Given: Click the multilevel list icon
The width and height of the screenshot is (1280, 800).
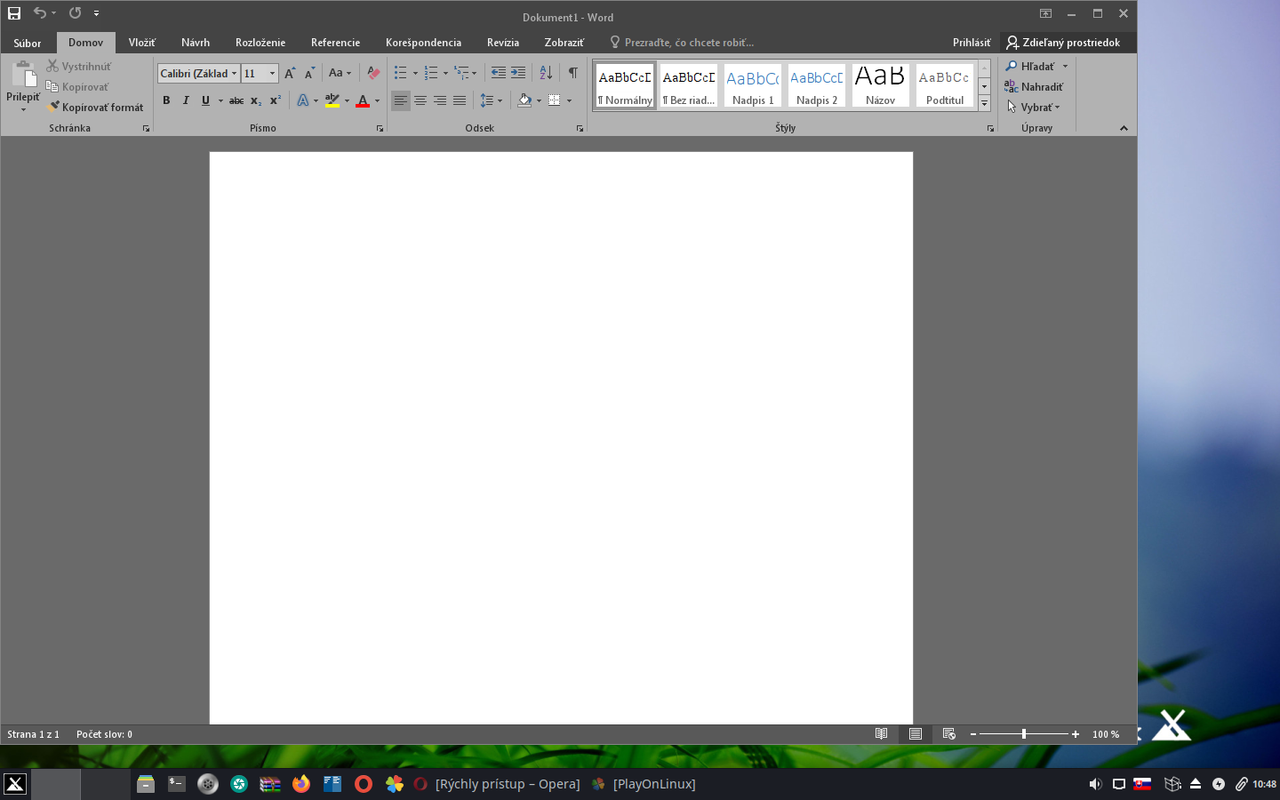Looking at the screenshot, I should (x=461, y=73).
